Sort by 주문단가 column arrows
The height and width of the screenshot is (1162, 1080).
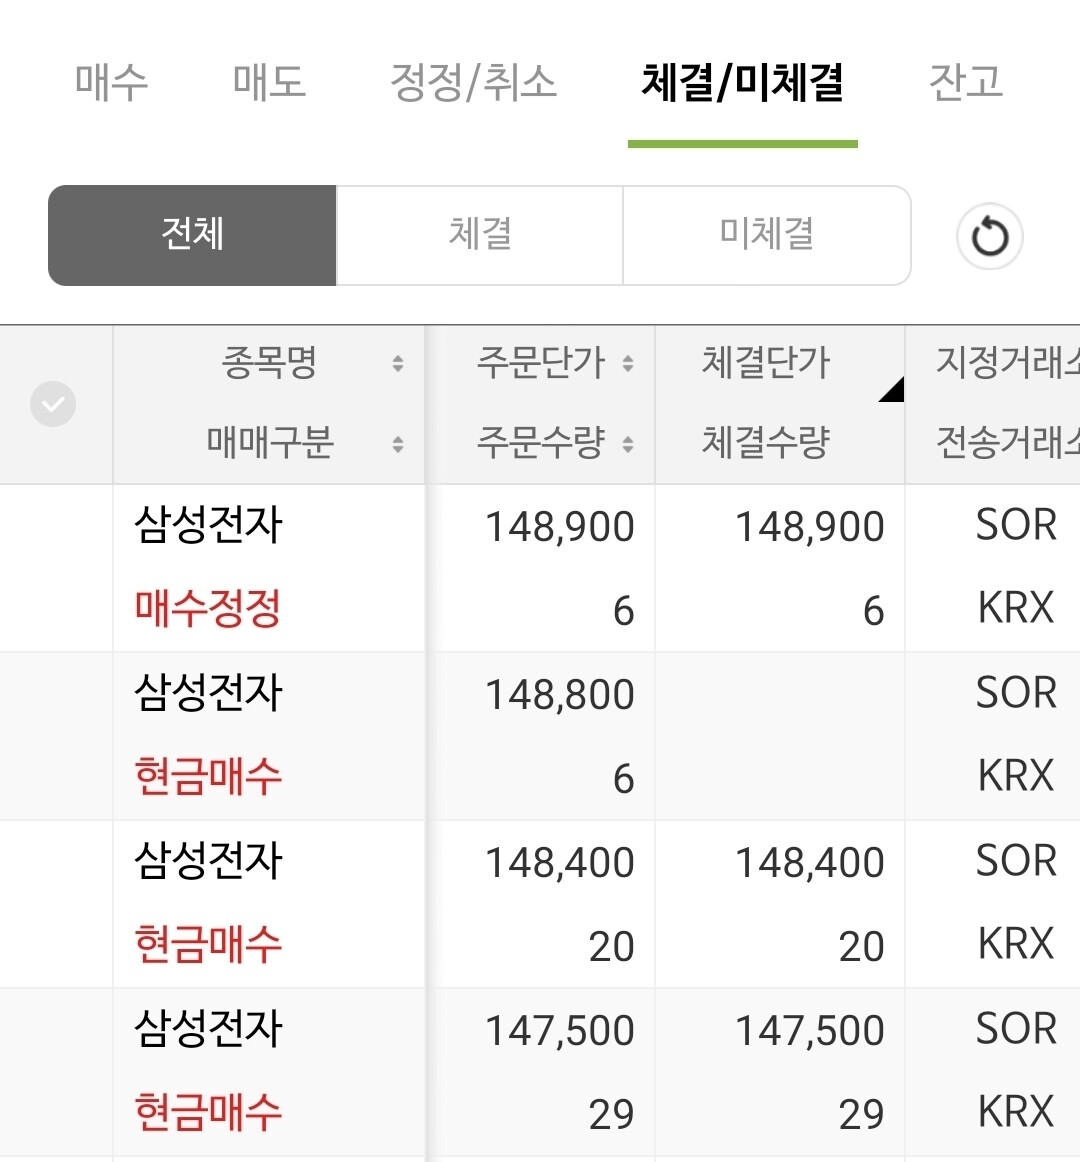pyautogui.click(x=628, y=363)
